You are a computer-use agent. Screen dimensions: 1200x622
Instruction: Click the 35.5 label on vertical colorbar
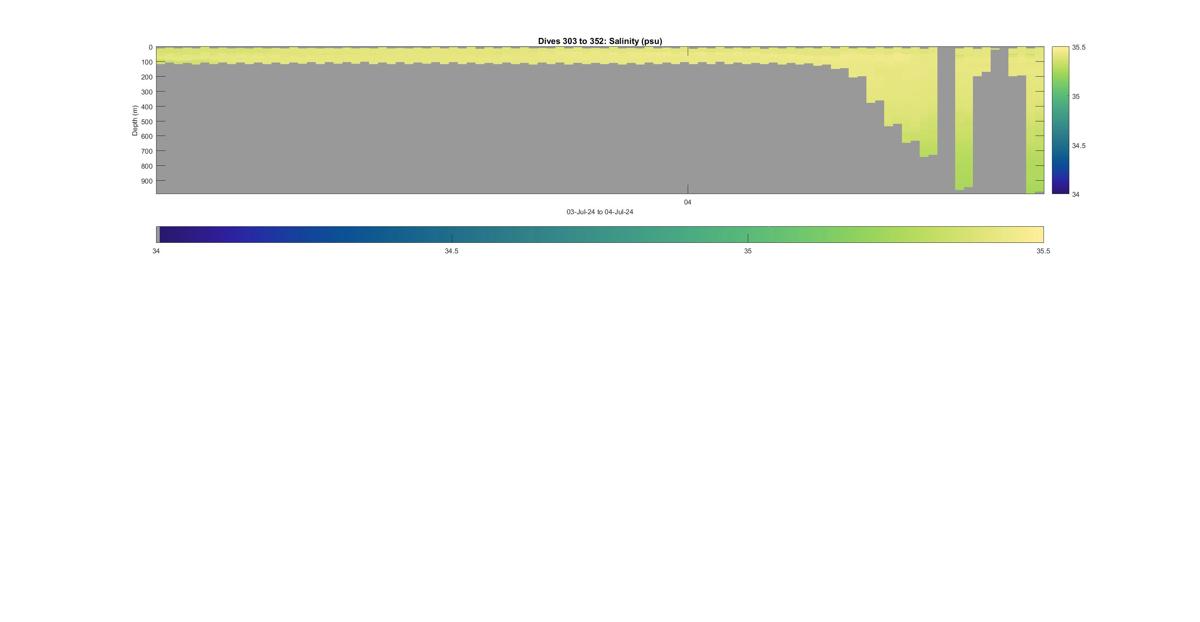pyautogui.click(x=1079, y=47)
